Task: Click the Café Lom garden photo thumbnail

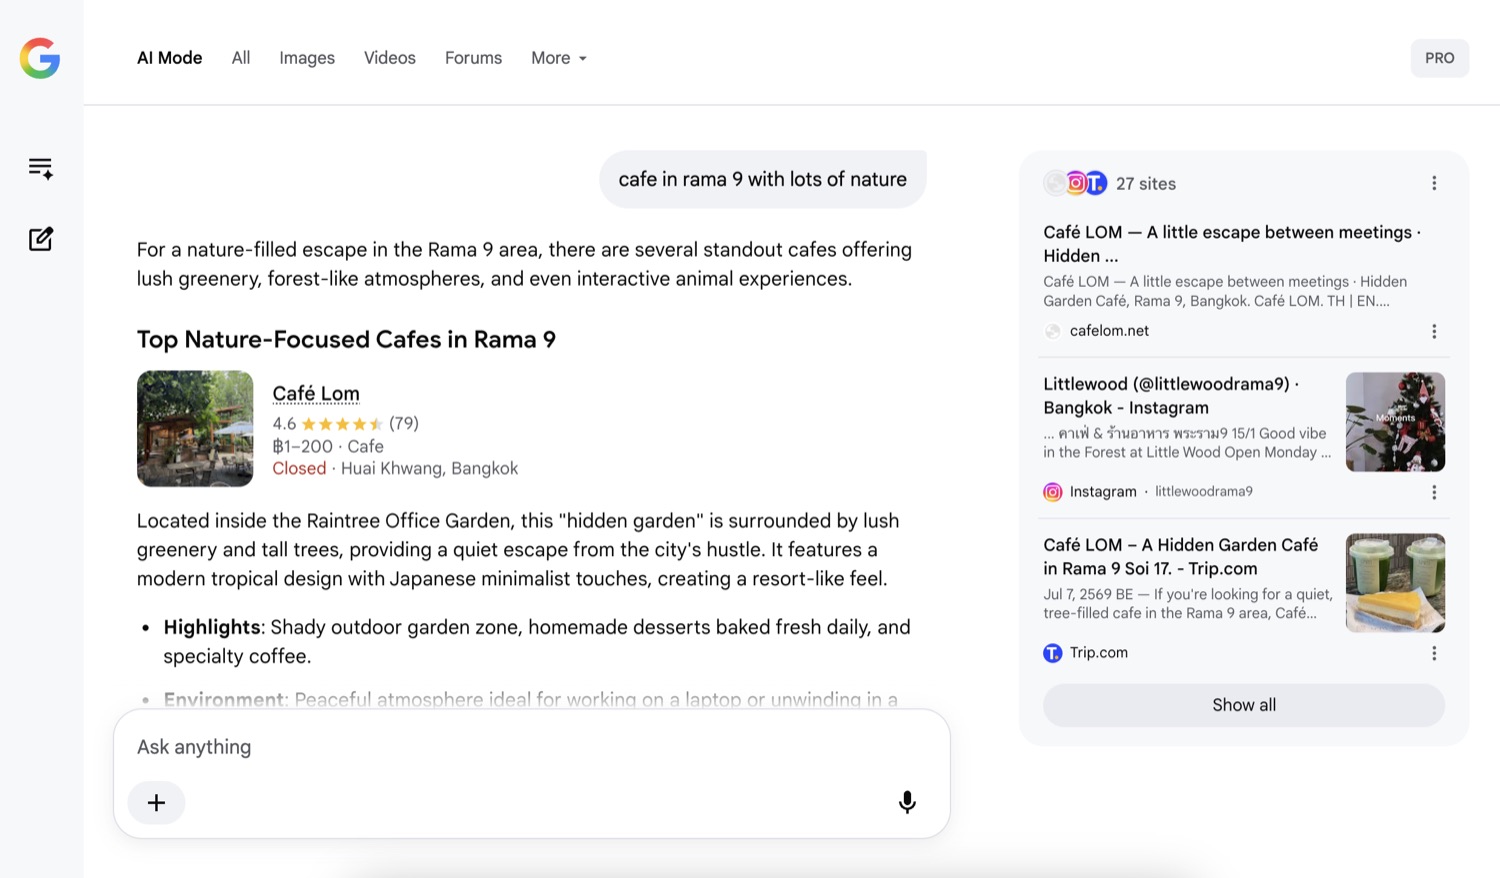Action: click(x=195, y=429)
